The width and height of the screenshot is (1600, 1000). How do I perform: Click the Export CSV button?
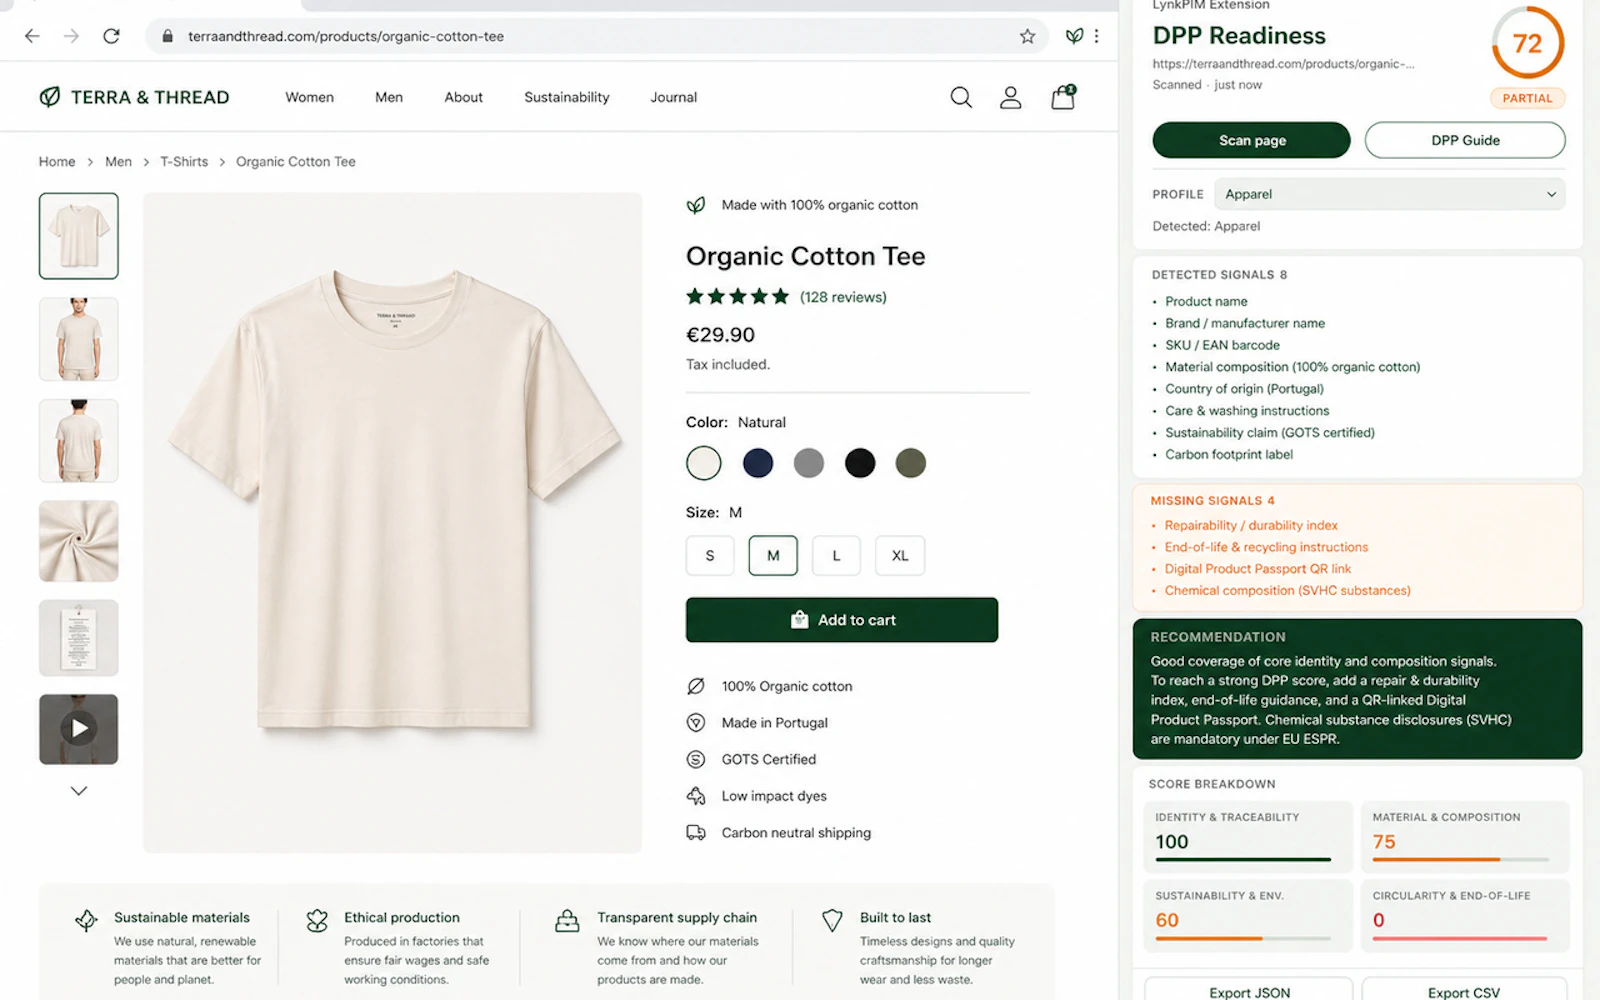(x=1464, y=991)
